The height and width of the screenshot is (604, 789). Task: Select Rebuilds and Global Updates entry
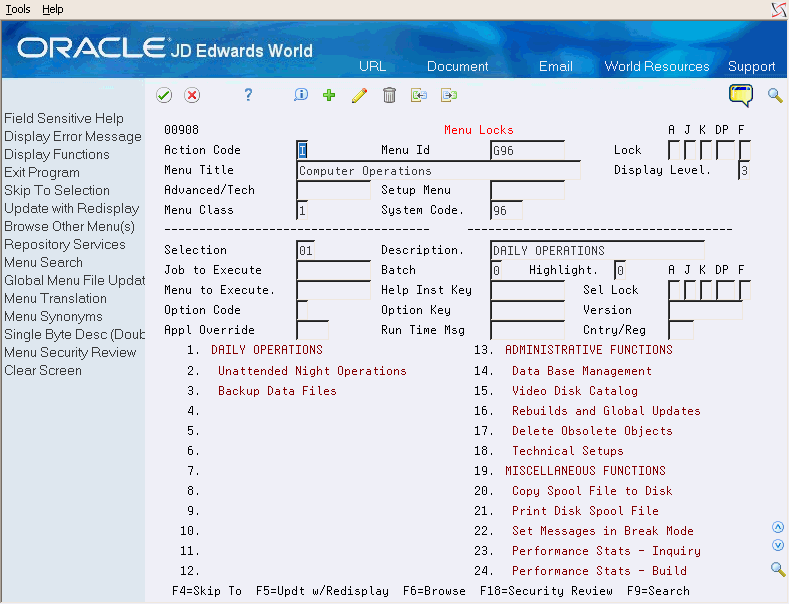[606, 411]
